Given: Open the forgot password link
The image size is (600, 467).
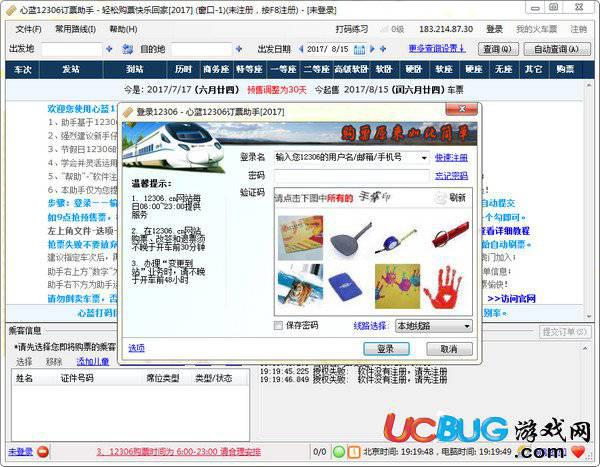Looking at the screenshot, I should coord(451,176).
